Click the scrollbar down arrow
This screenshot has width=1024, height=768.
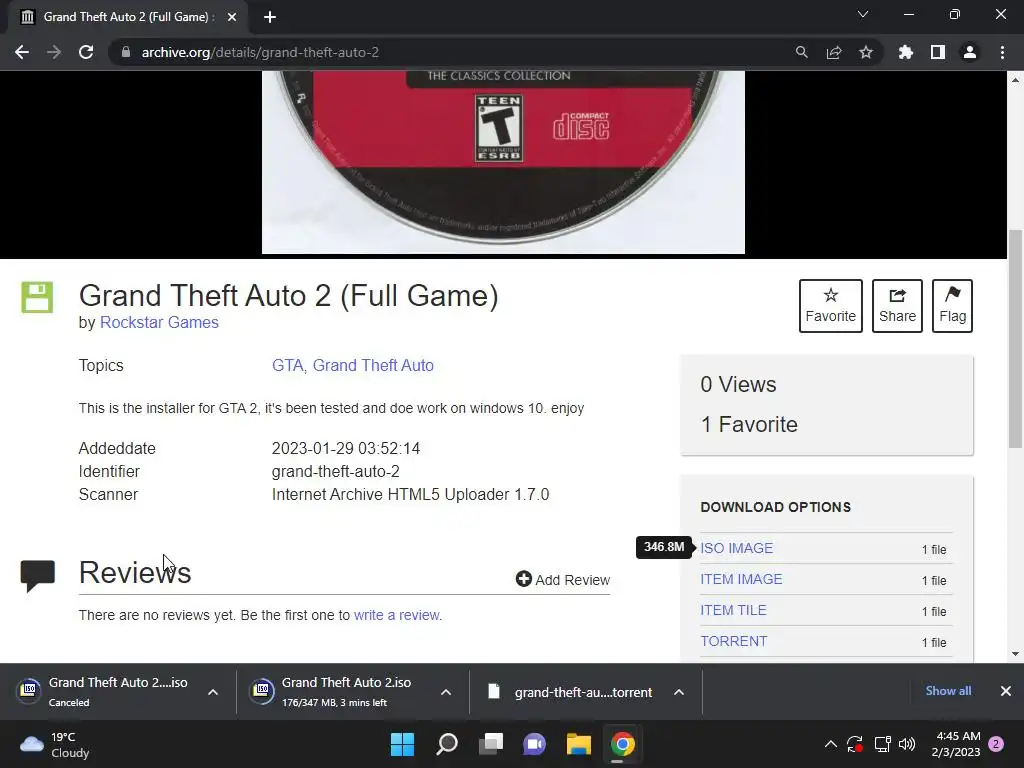pos(1015,654)
